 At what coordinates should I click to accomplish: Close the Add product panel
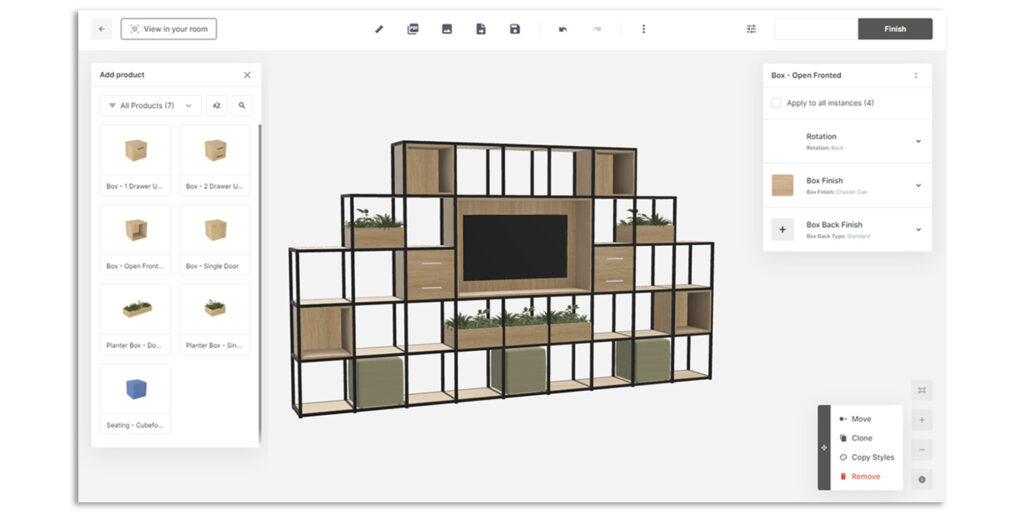[x=247, y=75]
